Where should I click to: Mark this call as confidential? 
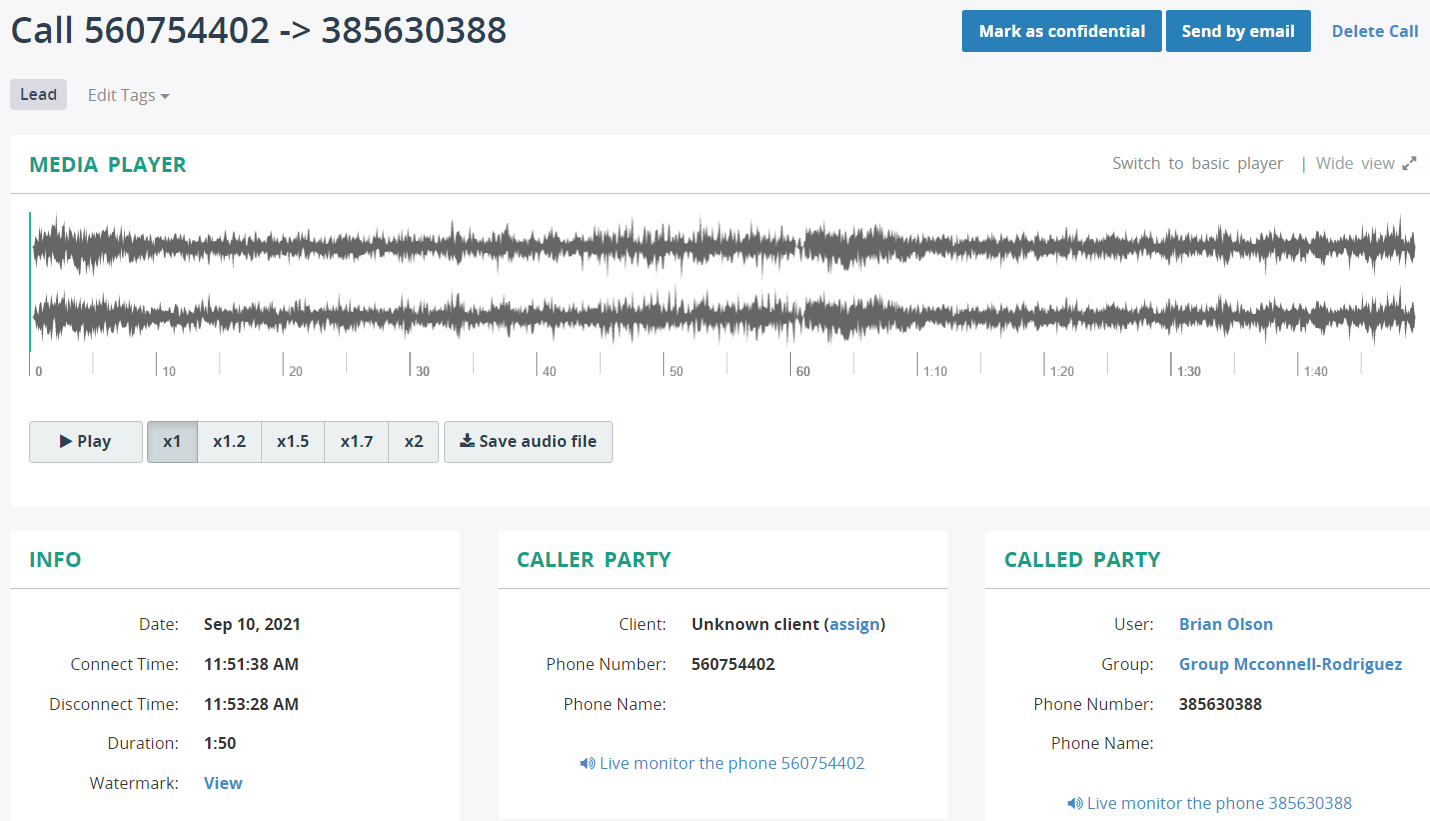pyautogui.click(x=1061, y=30)
